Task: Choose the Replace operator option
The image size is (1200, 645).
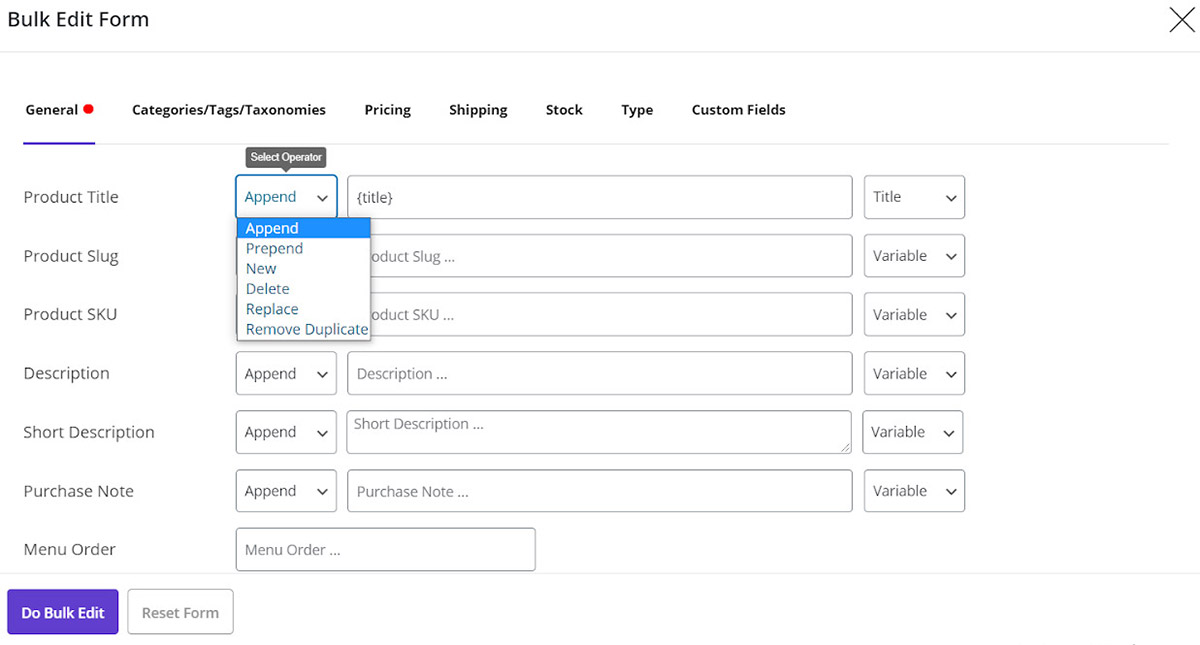Action: pos(272,309)
